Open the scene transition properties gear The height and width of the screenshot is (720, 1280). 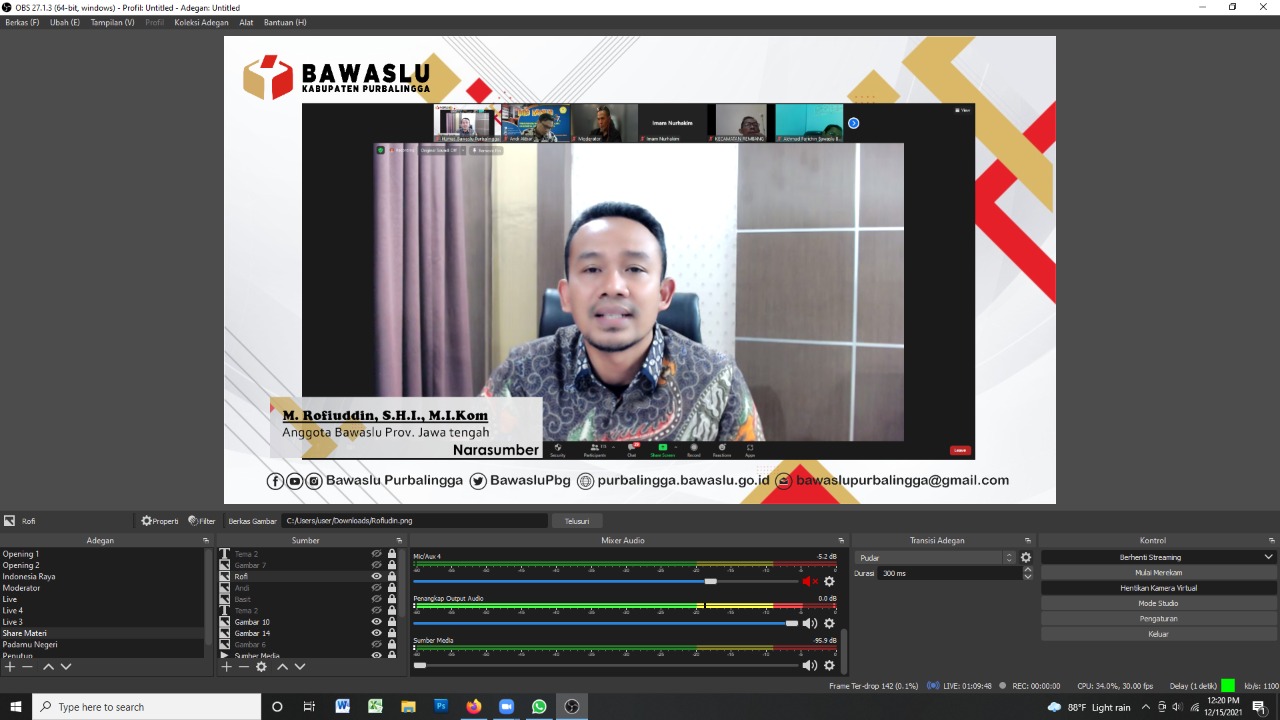[x=1026, y=558]
